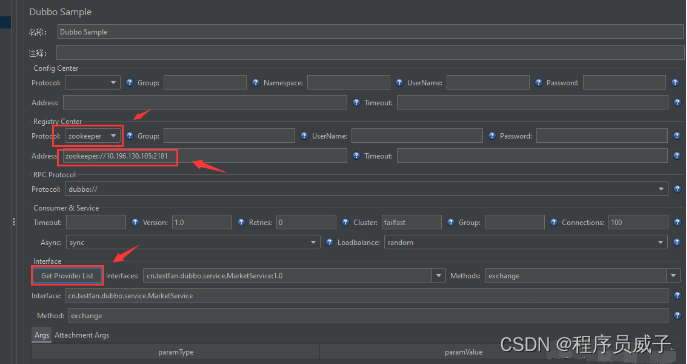The image size is (687, 364).
Task: Click help icon right of Registry Center Group field
Action: pos(304,136)
